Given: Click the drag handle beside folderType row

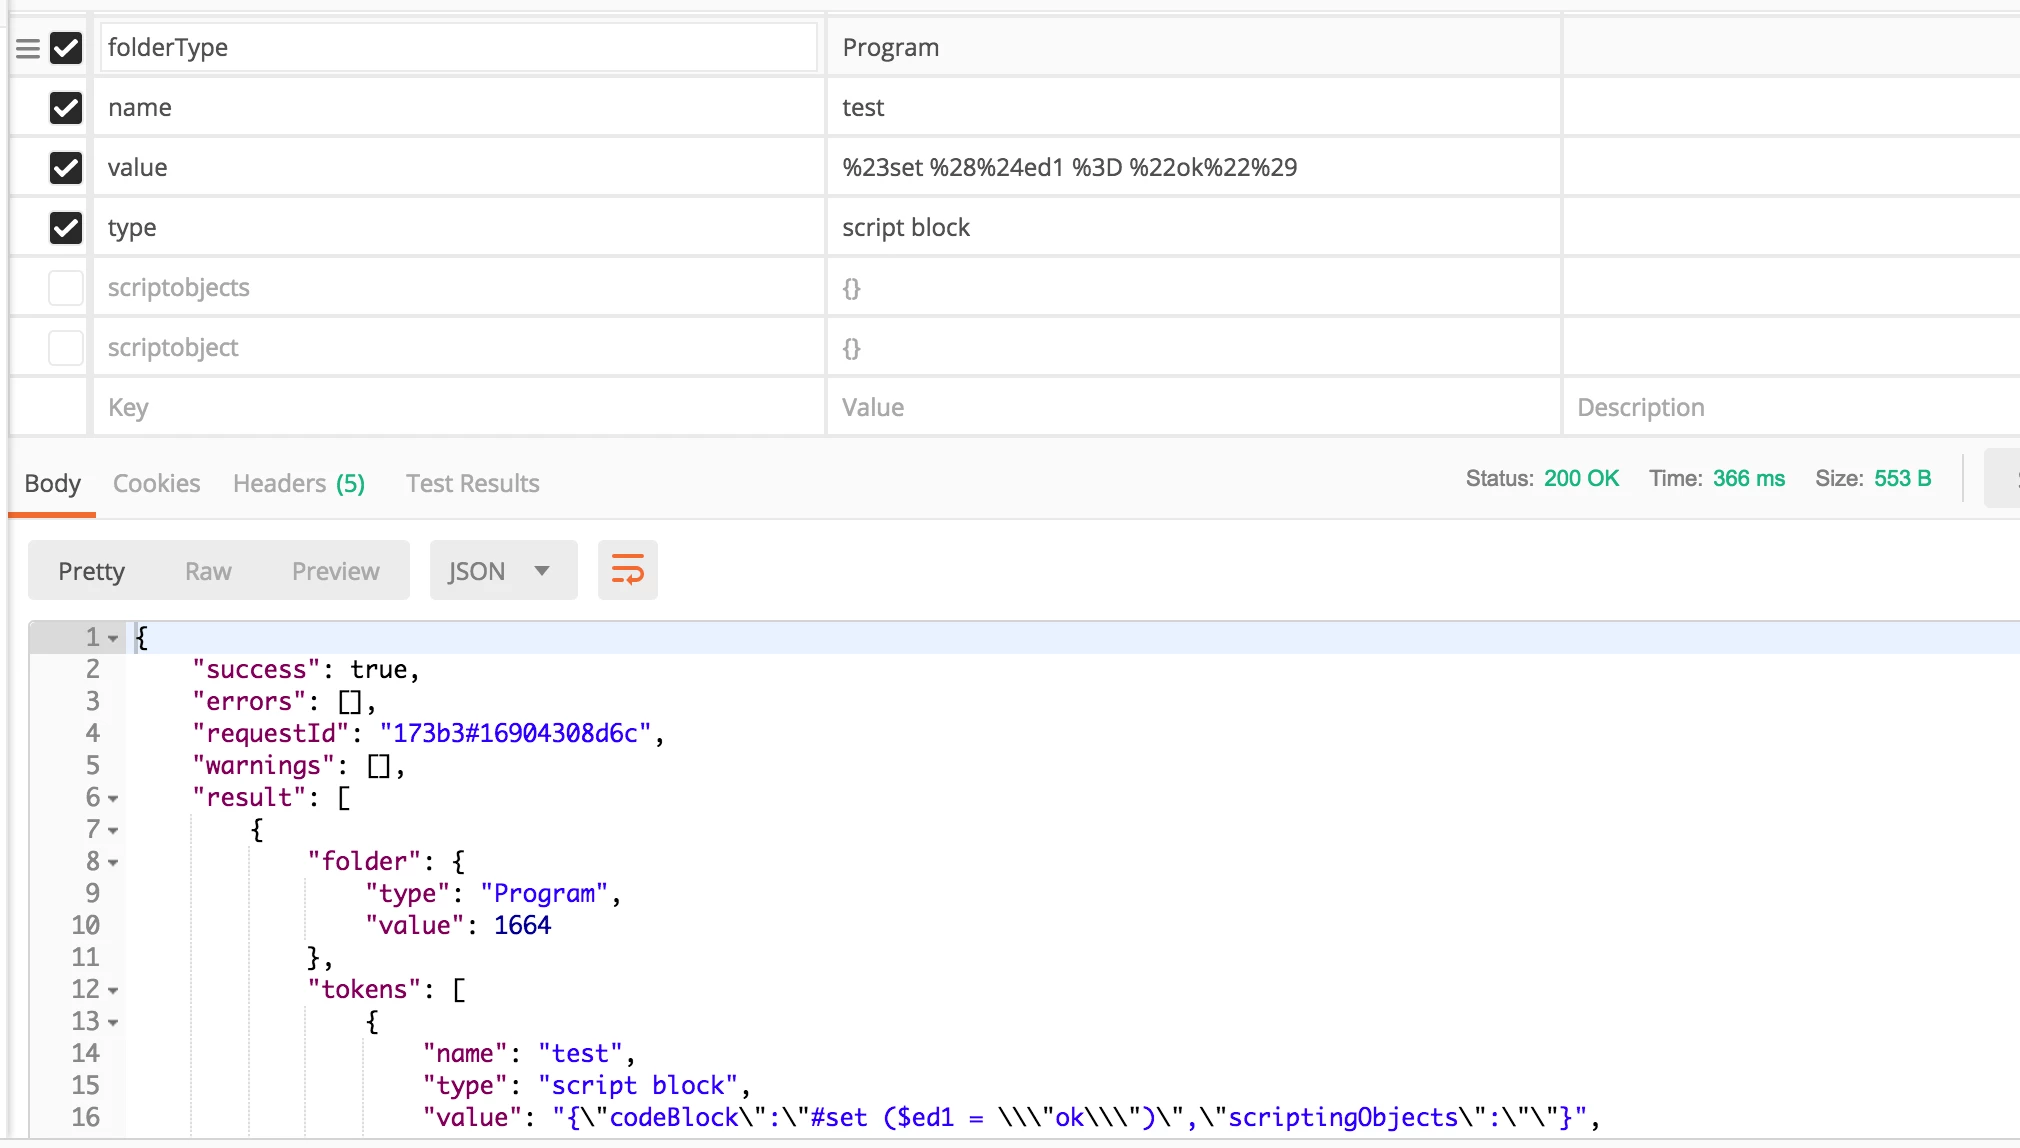Looking at the screenshot, I should pos(28,48).
